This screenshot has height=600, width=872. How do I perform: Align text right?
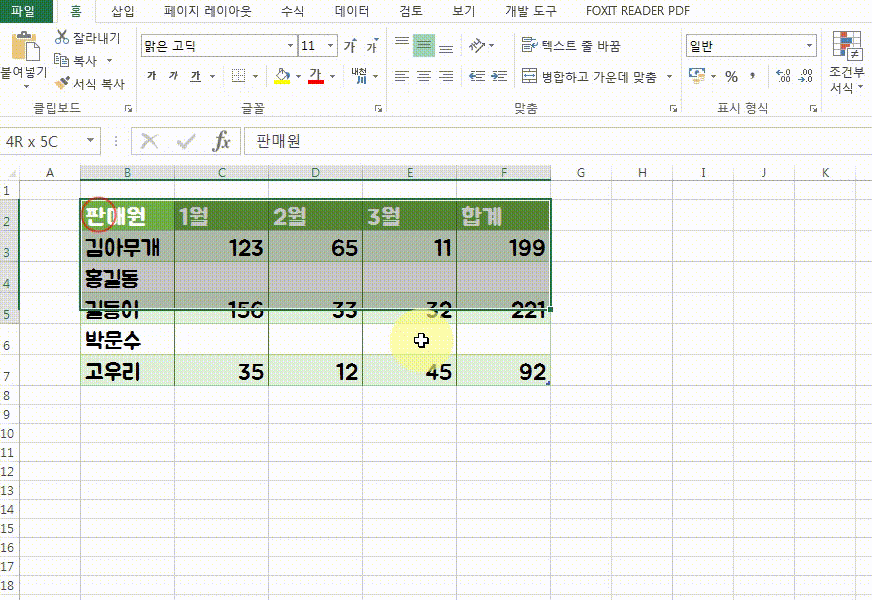pos(446,76)
